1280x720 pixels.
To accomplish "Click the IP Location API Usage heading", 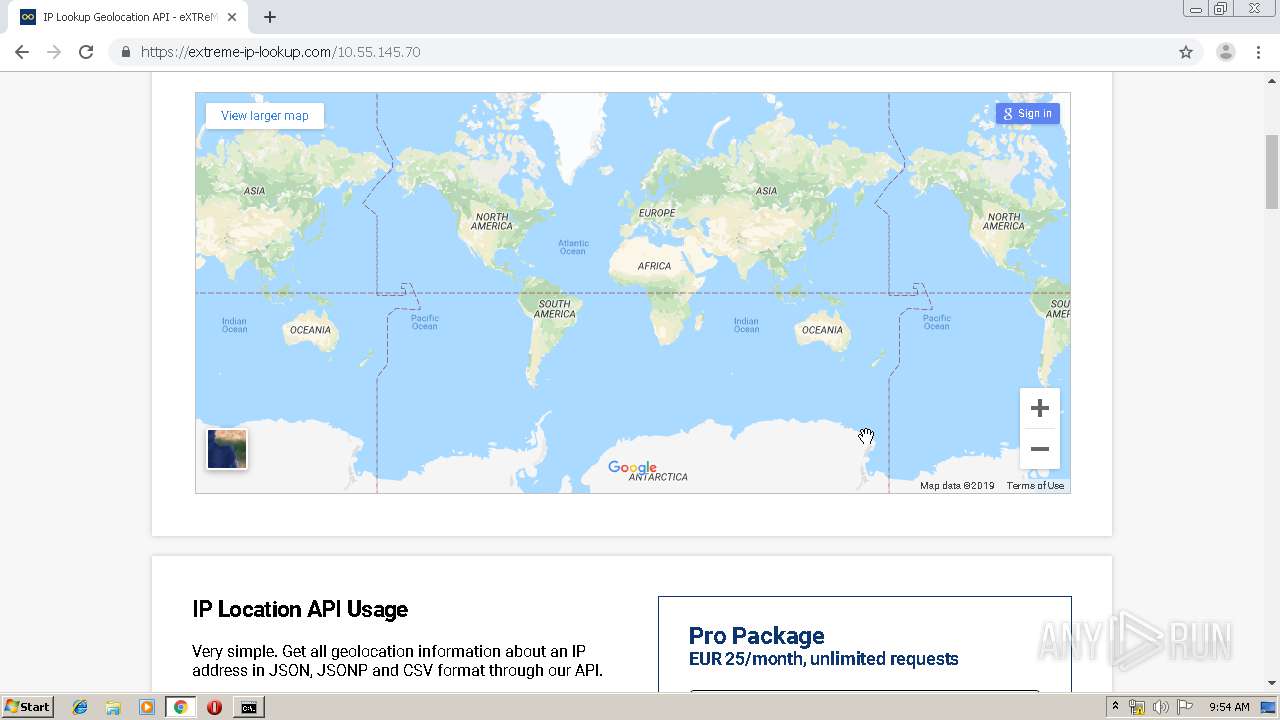I will (300, 610).
